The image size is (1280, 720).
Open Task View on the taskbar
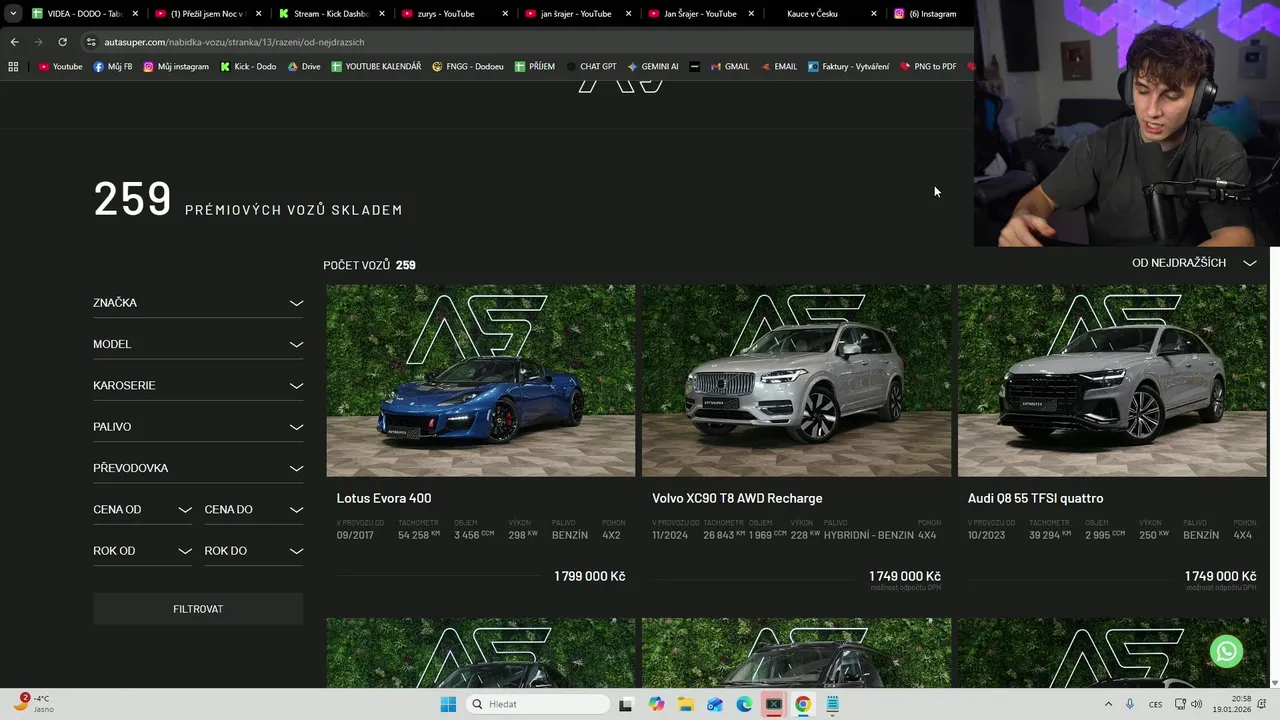[626, 704]
